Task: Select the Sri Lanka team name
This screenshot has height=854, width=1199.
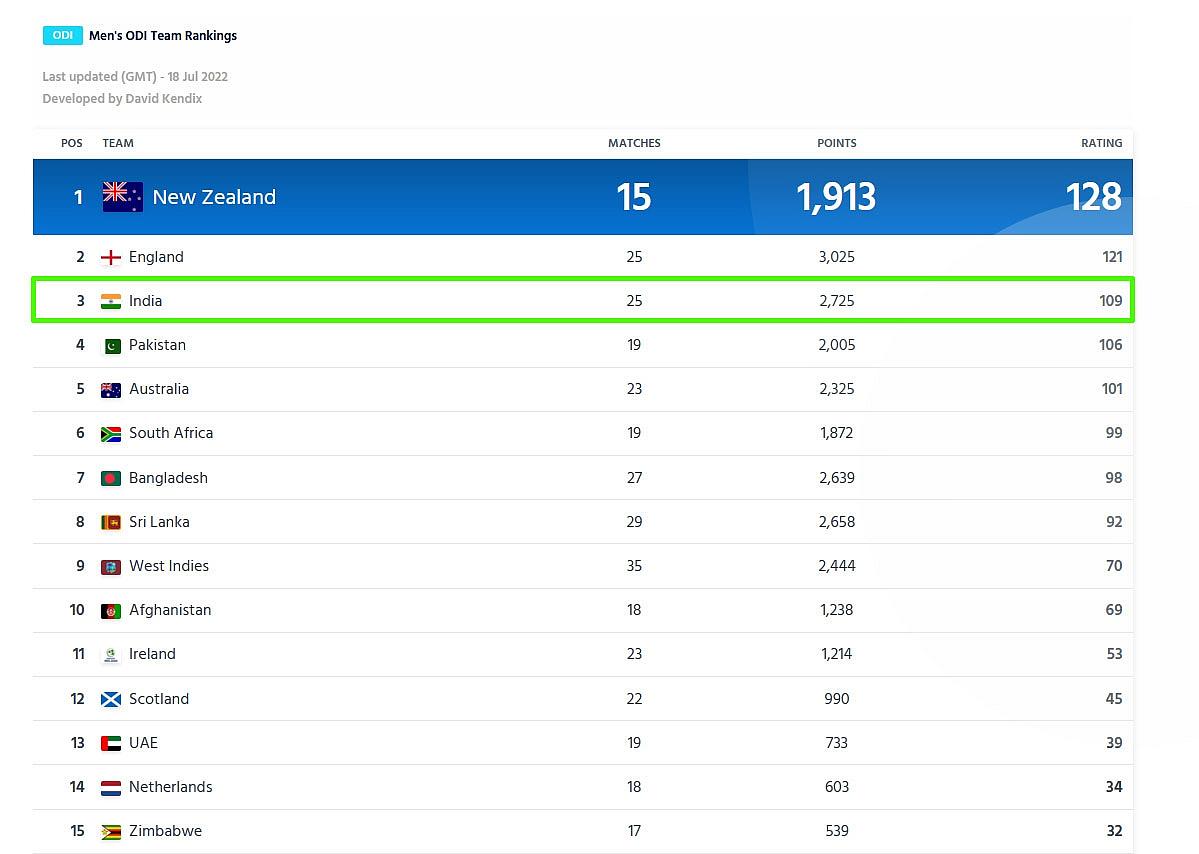Action: pos(159,521)
